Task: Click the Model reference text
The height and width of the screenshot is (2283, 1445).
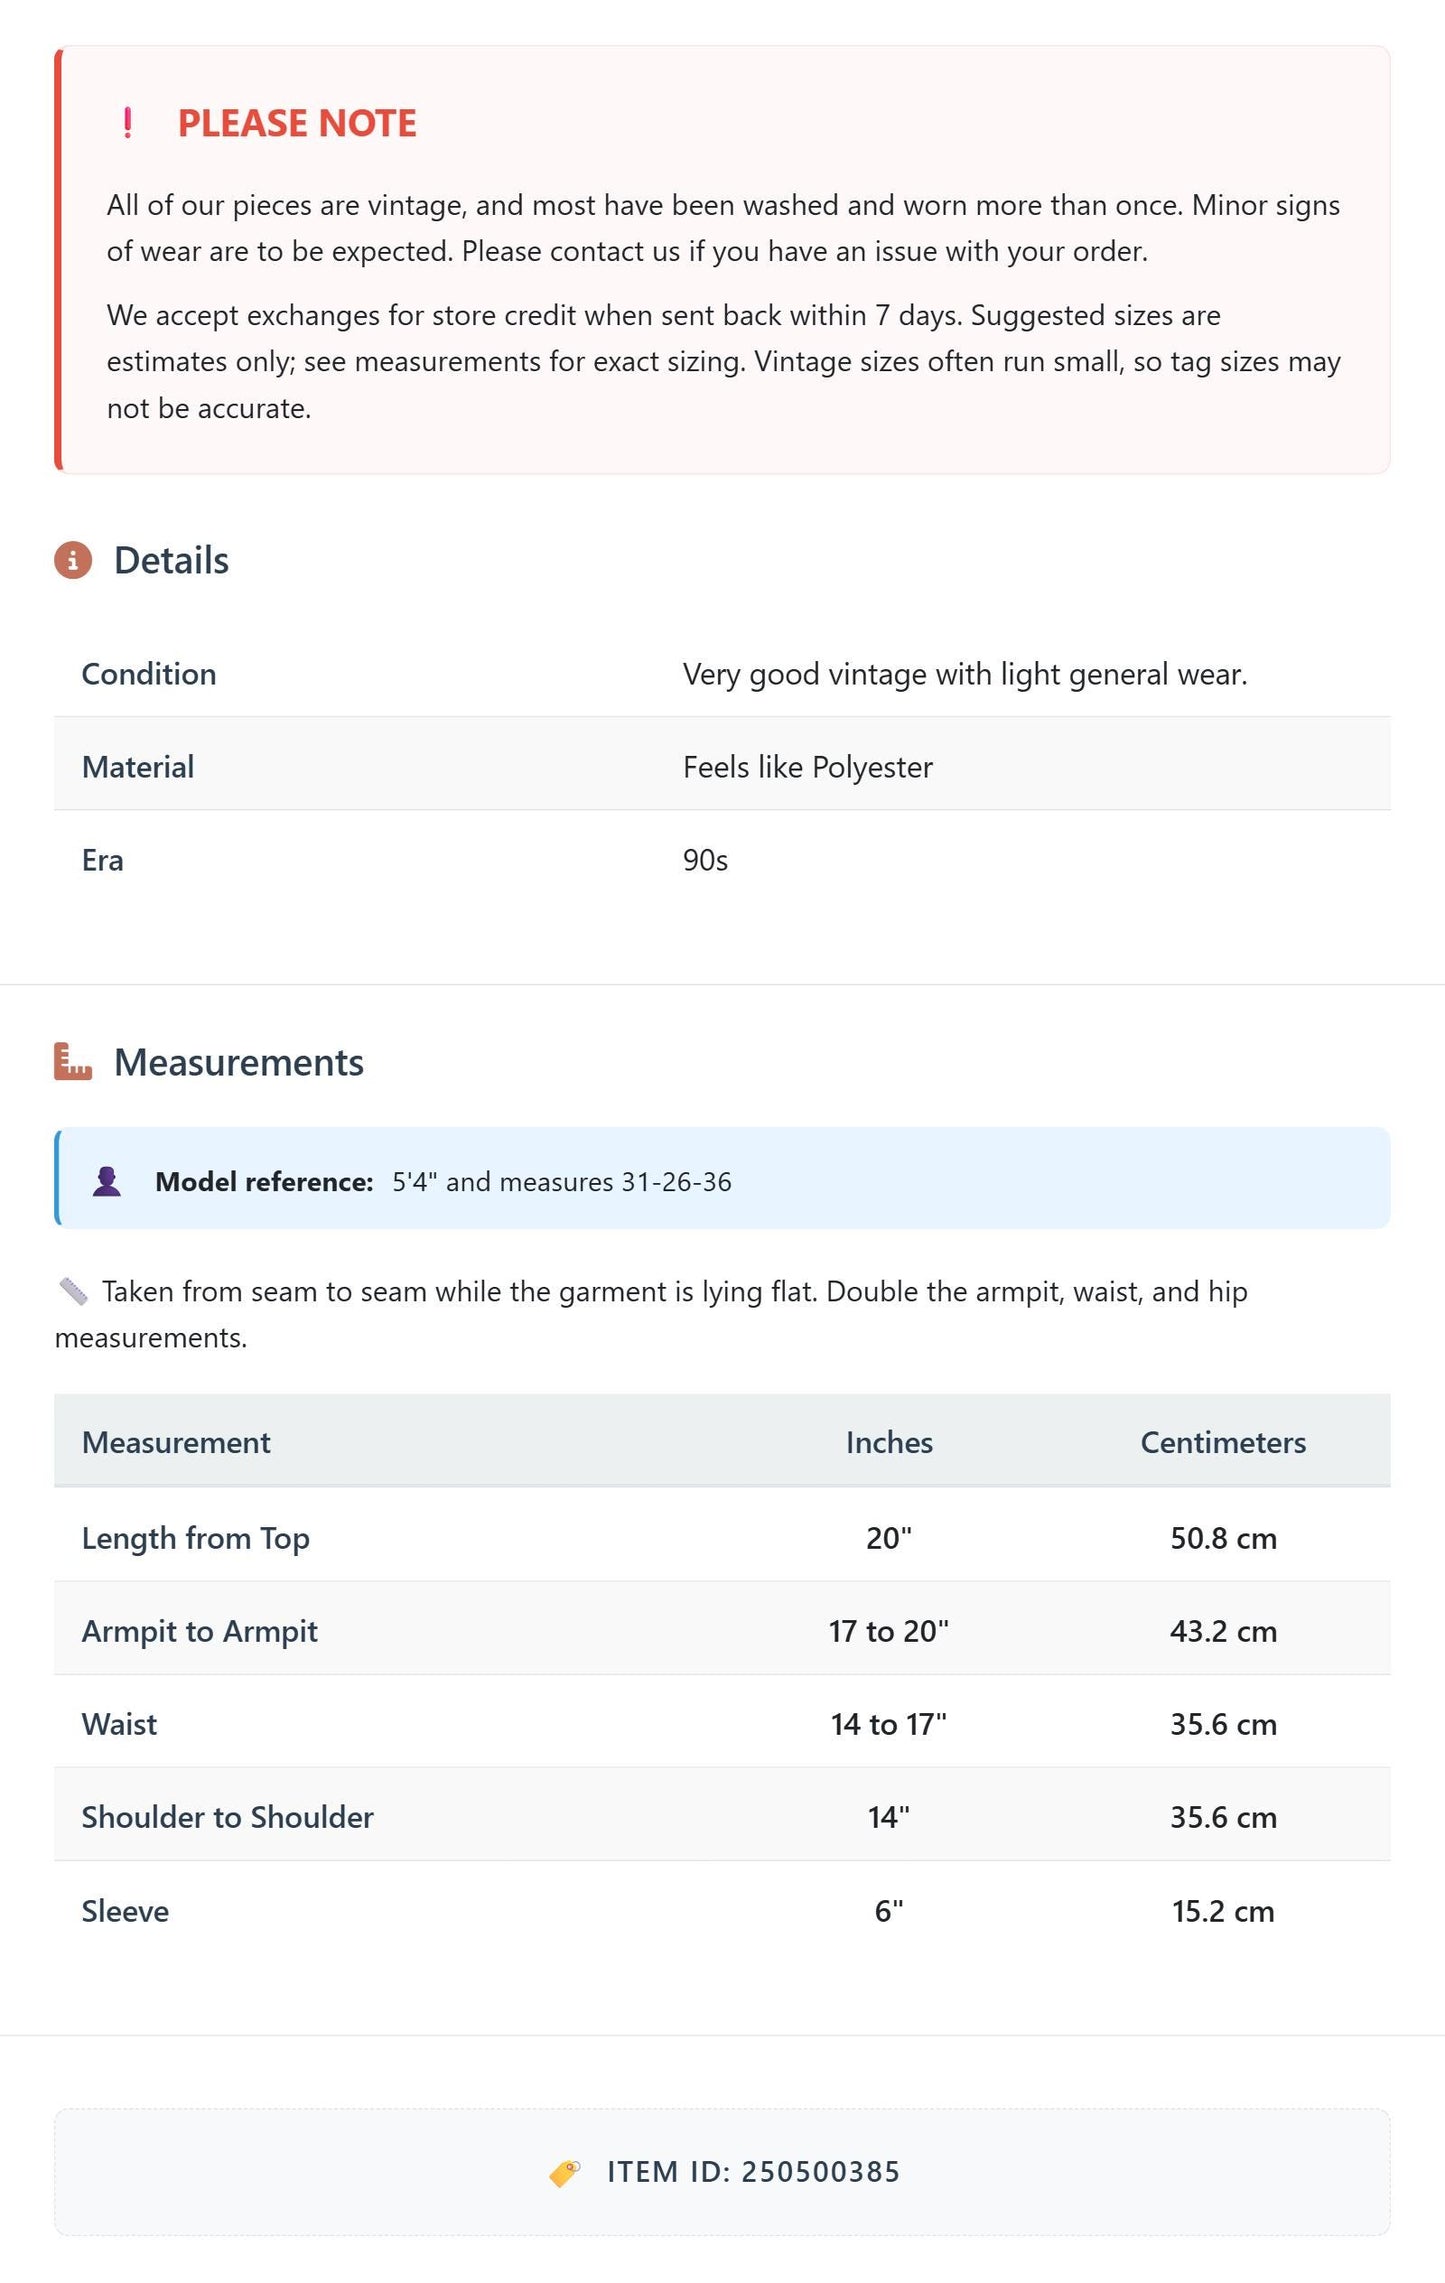Action: pos(443,1181)
